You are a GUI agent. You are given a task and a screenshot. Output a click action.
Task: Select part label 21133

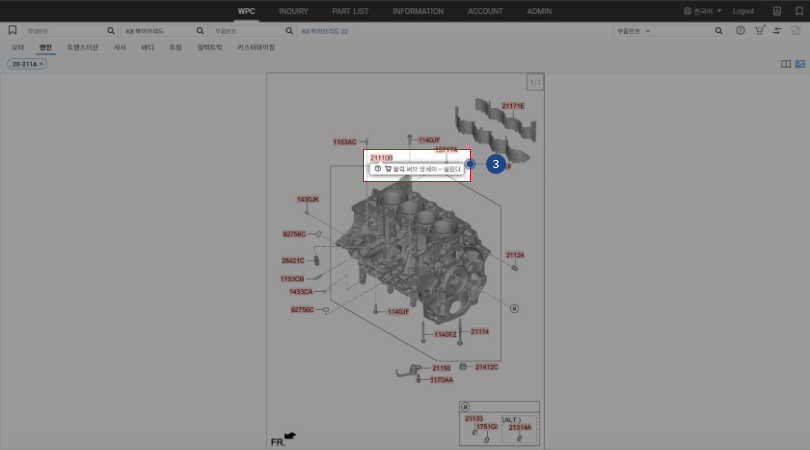click(x=474, y=418)
